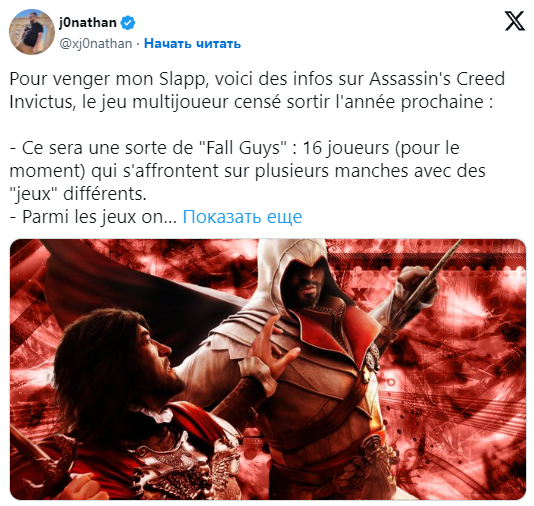Open the j0nathan display name
Viewport: 534px width, 506px height.
(88, 23)
